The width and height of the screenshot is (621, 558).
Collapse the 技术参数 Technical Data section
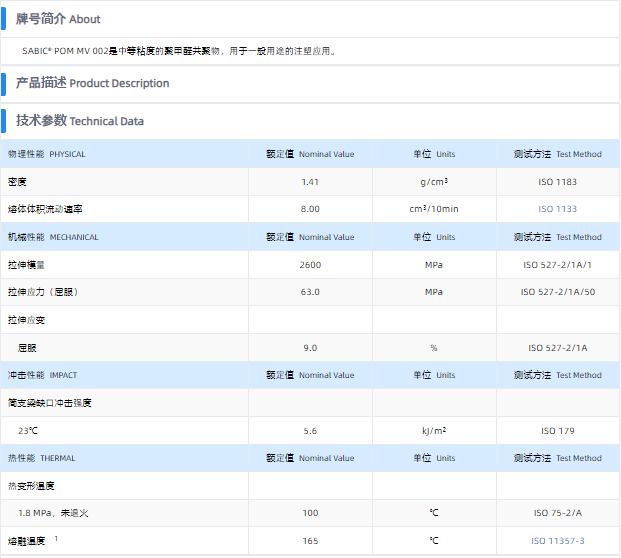pos(80,121)
